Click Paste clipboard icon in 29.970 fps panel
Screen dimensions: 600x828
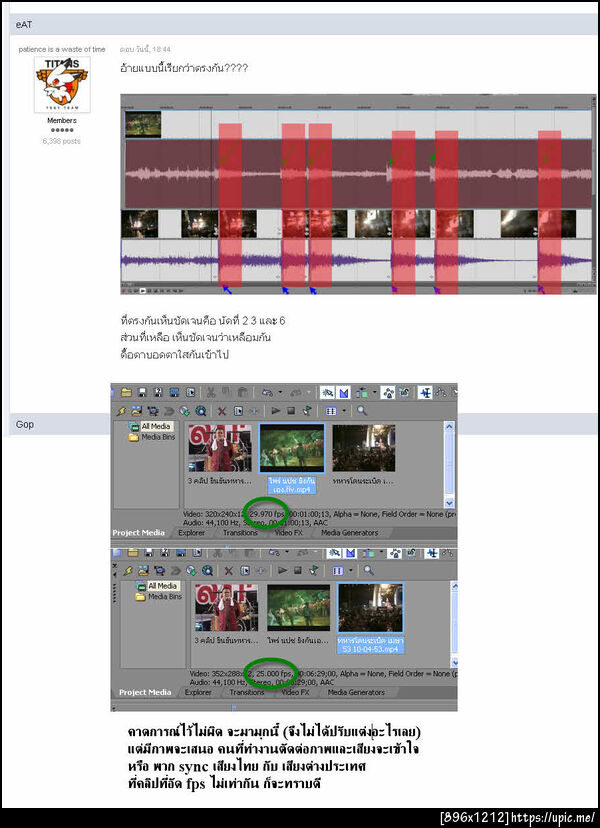pyautogui.click(x=242, y=392)
